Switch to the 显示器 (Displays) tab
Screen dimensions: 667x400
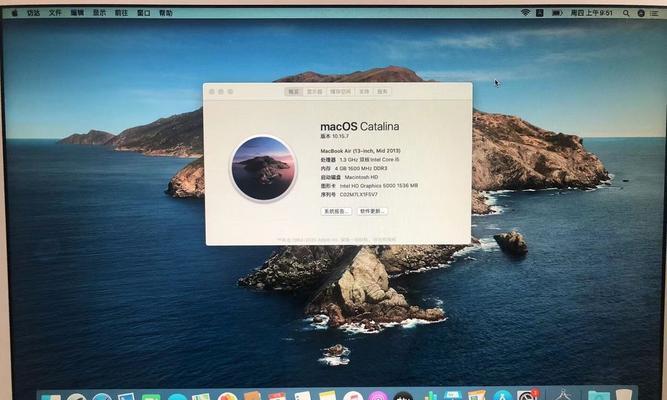tap(315, 91)
